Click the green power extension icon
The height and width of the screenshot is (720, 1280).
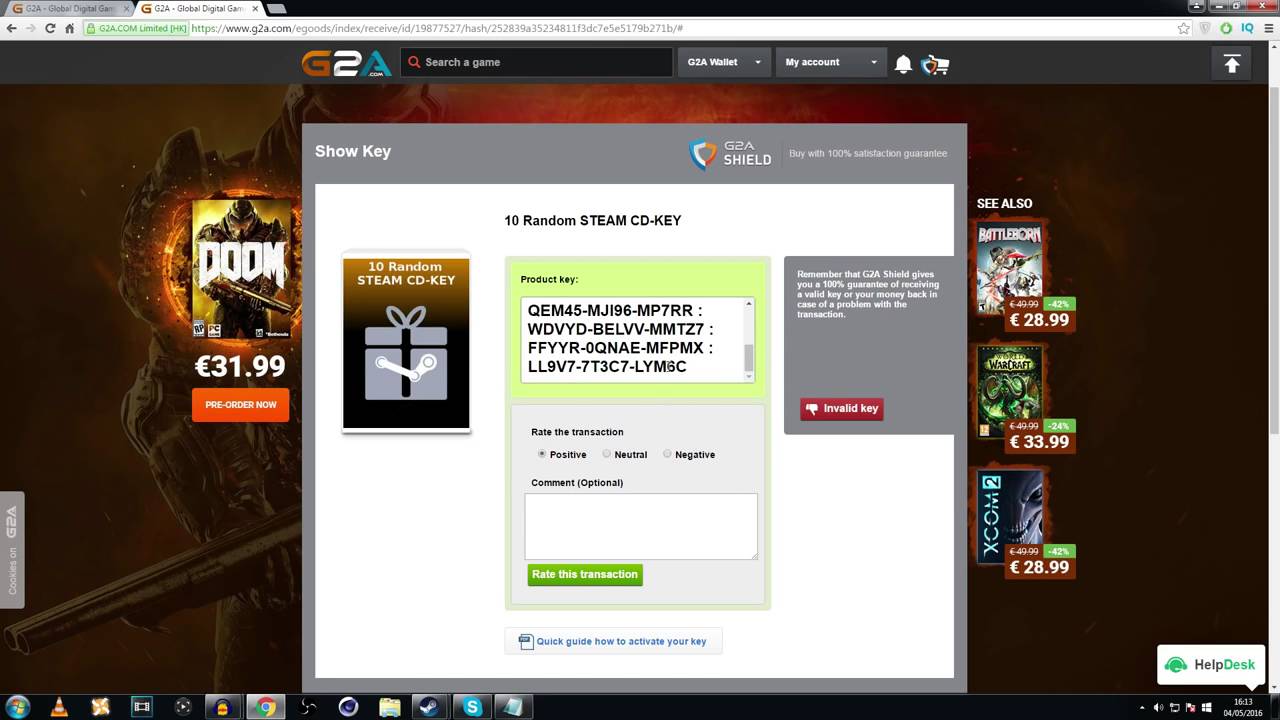tap(1226, 29)
